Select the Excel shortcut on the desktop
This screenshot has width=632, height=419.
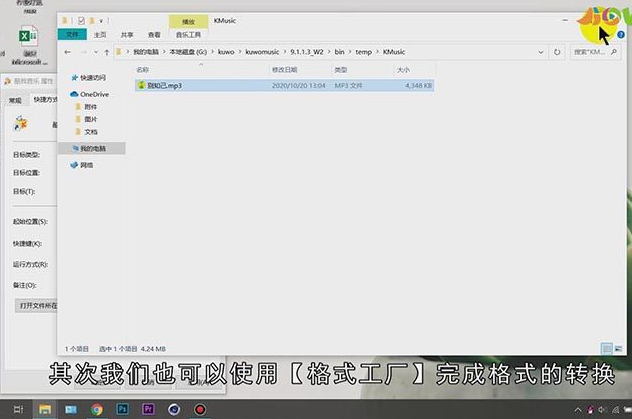[x=28, y=44]
